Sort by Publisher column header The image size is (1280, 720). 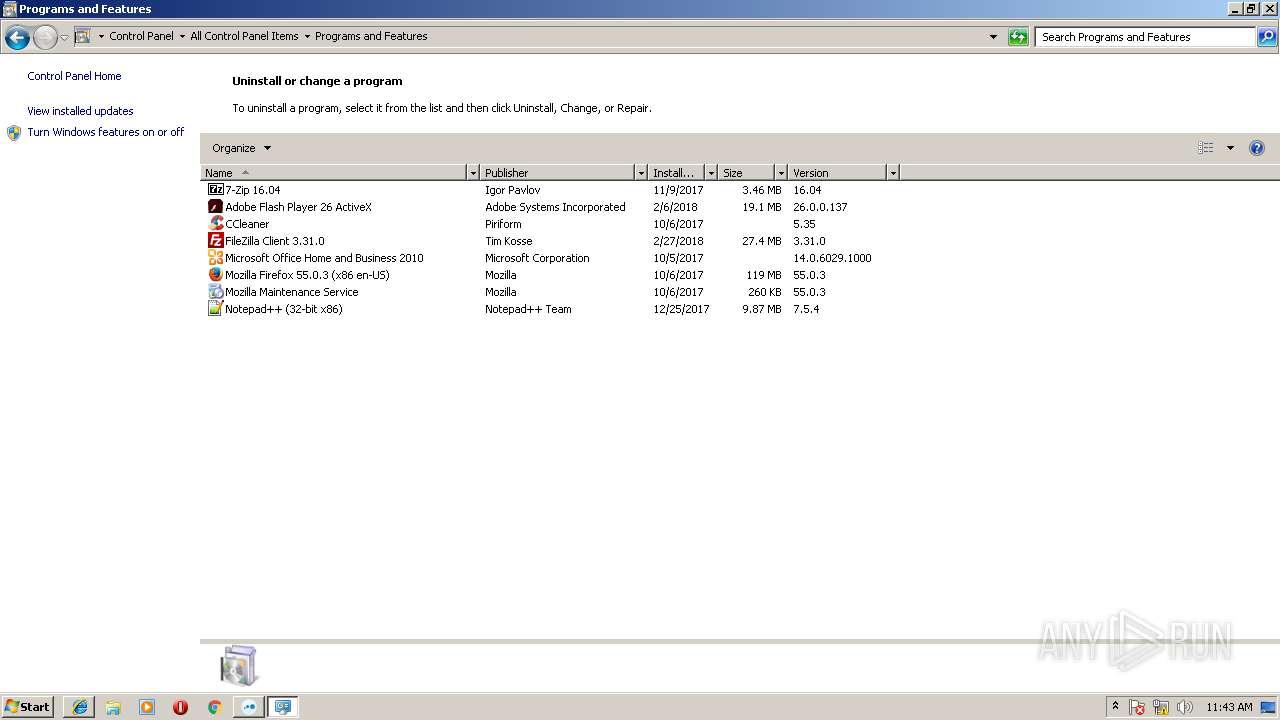(557, 173)
